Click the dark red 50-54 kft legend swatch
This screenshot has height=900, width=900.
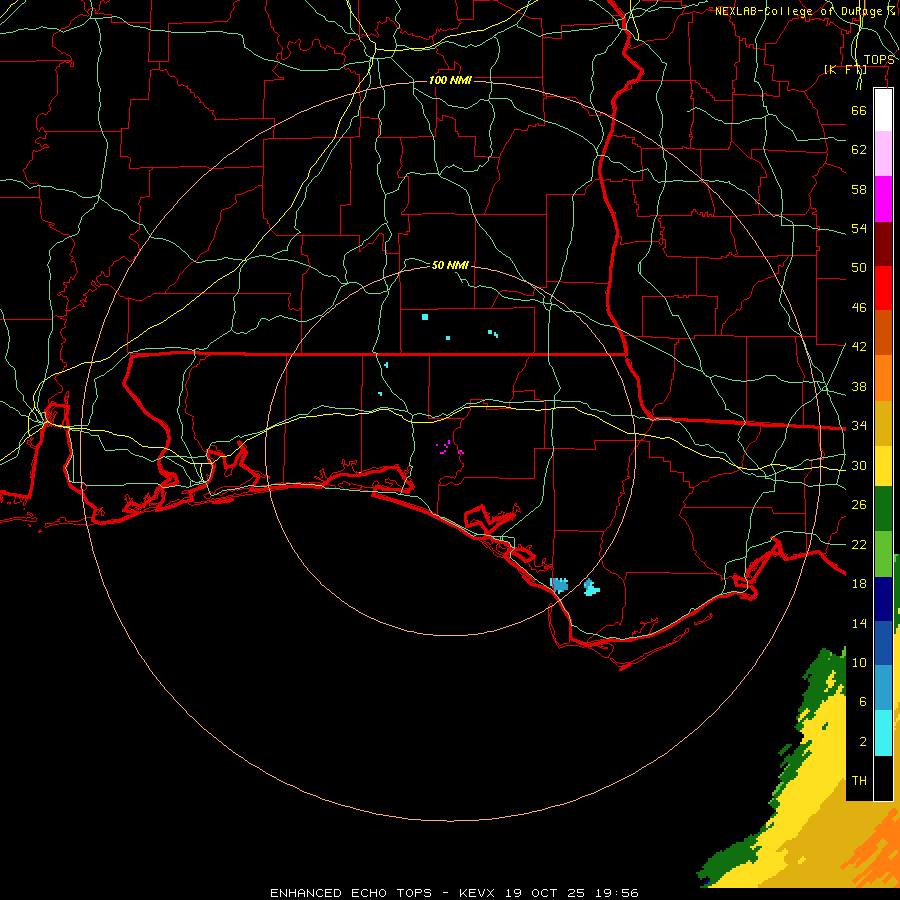point(883,244)
